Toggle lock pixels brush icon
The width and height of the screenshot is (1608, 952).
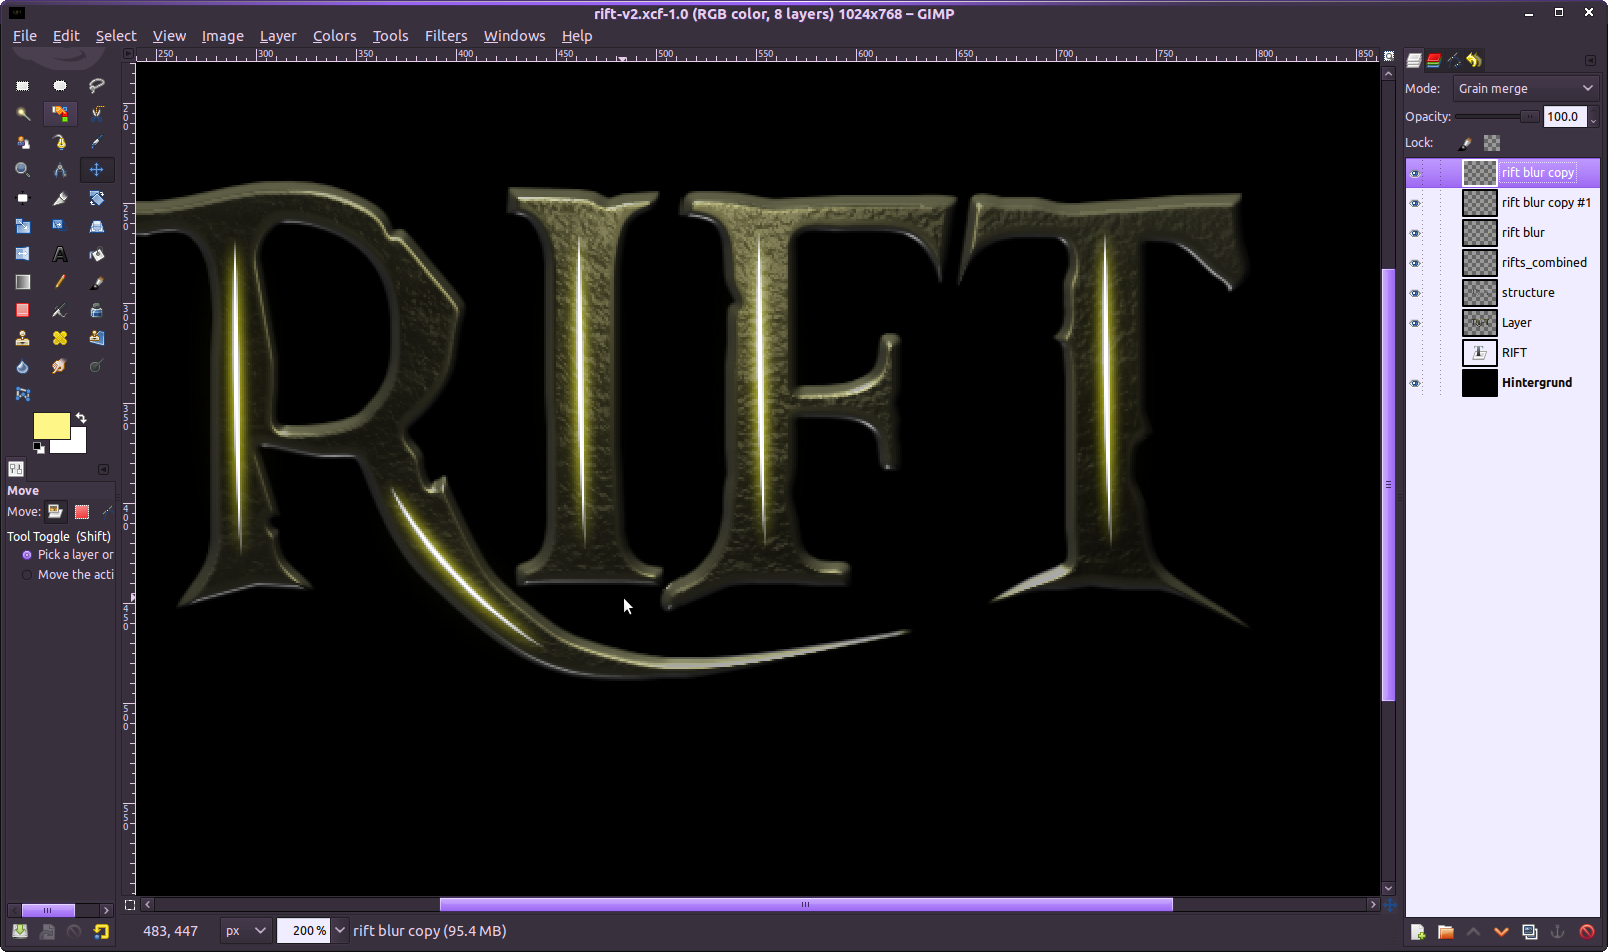point(1465,143)
